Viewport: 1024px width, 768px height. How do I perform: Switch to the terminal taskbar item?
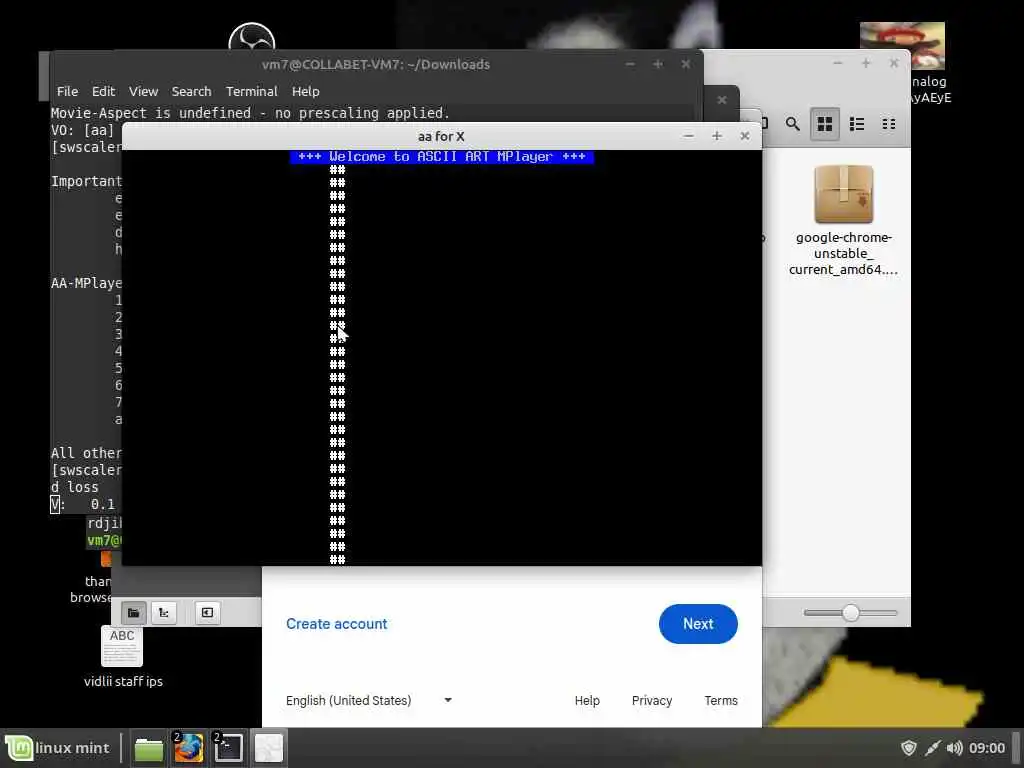[228, 748]
